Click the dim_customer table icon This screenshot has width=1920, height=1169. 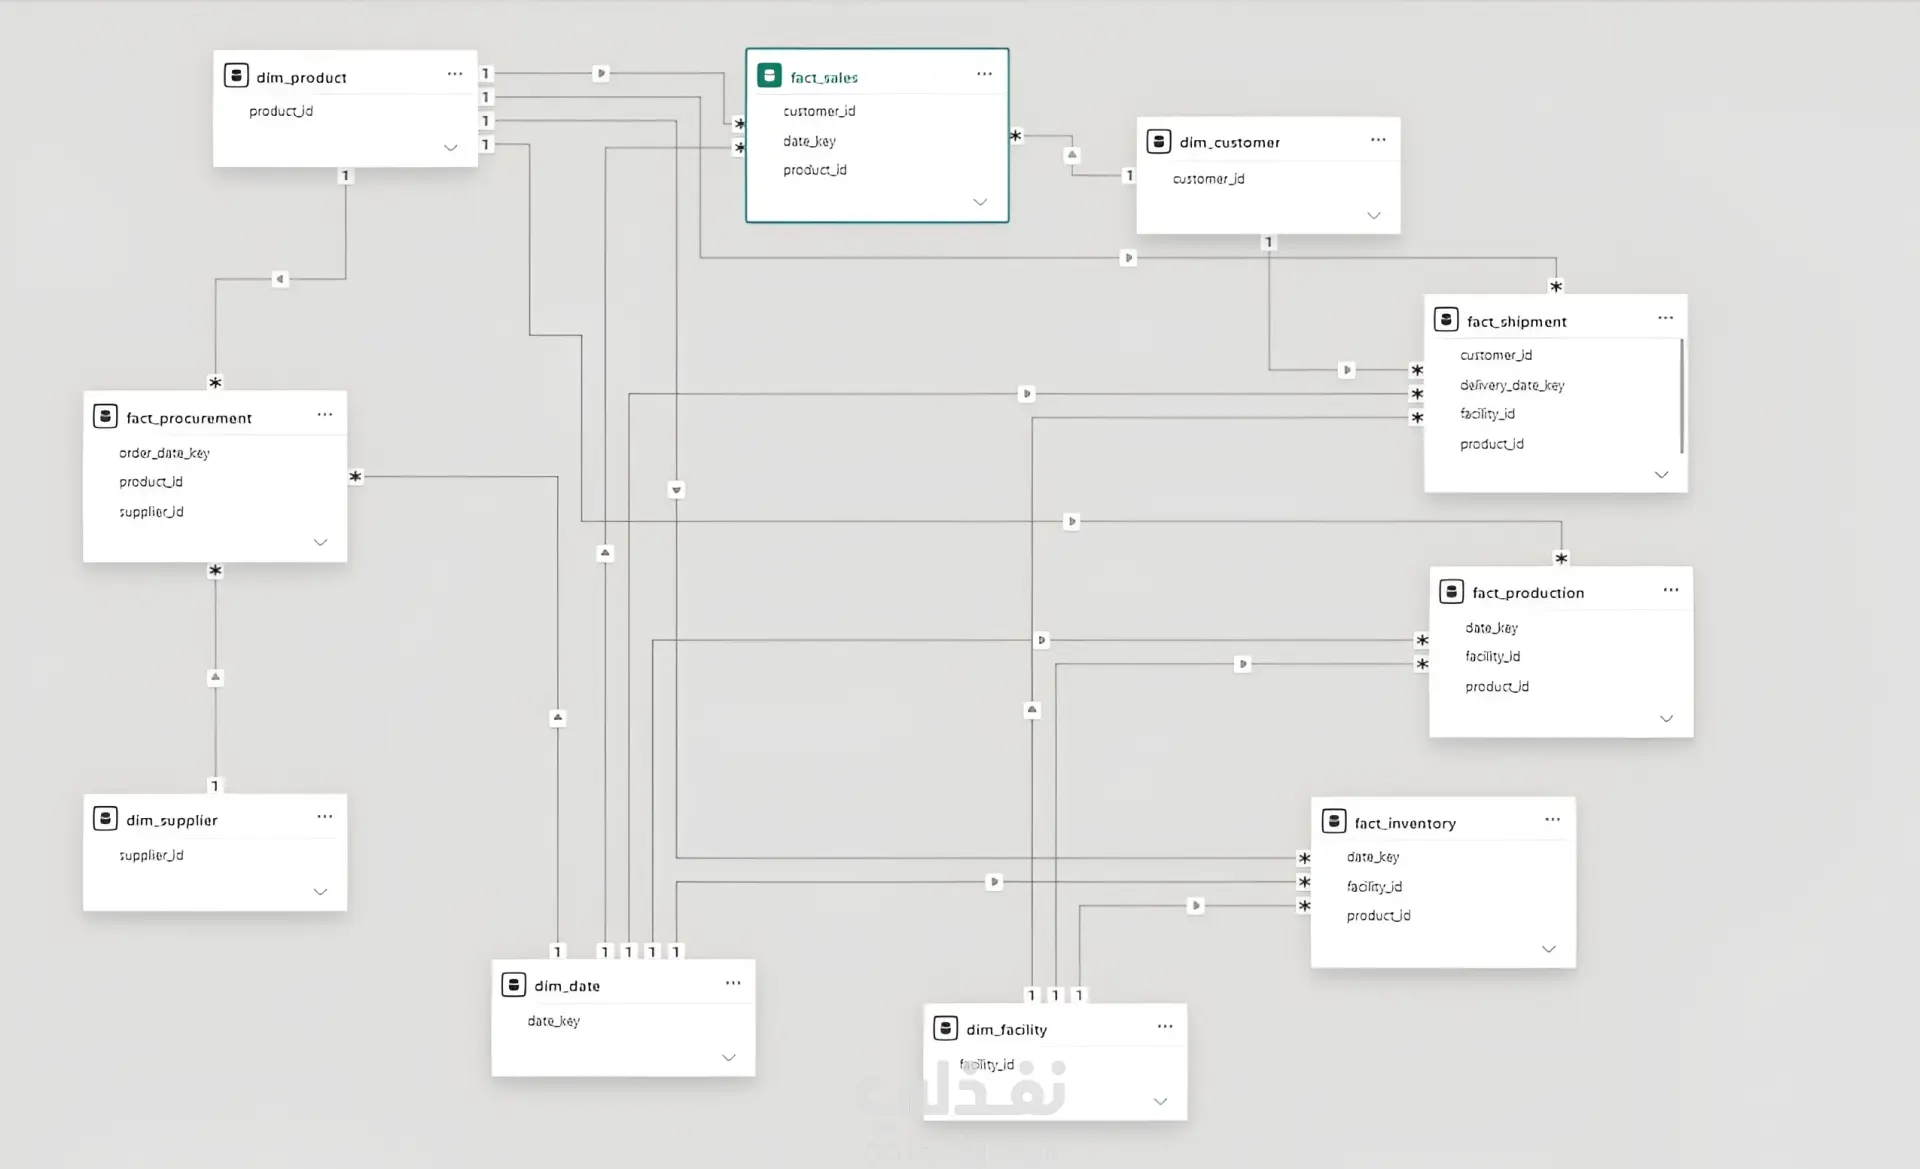1159,141
